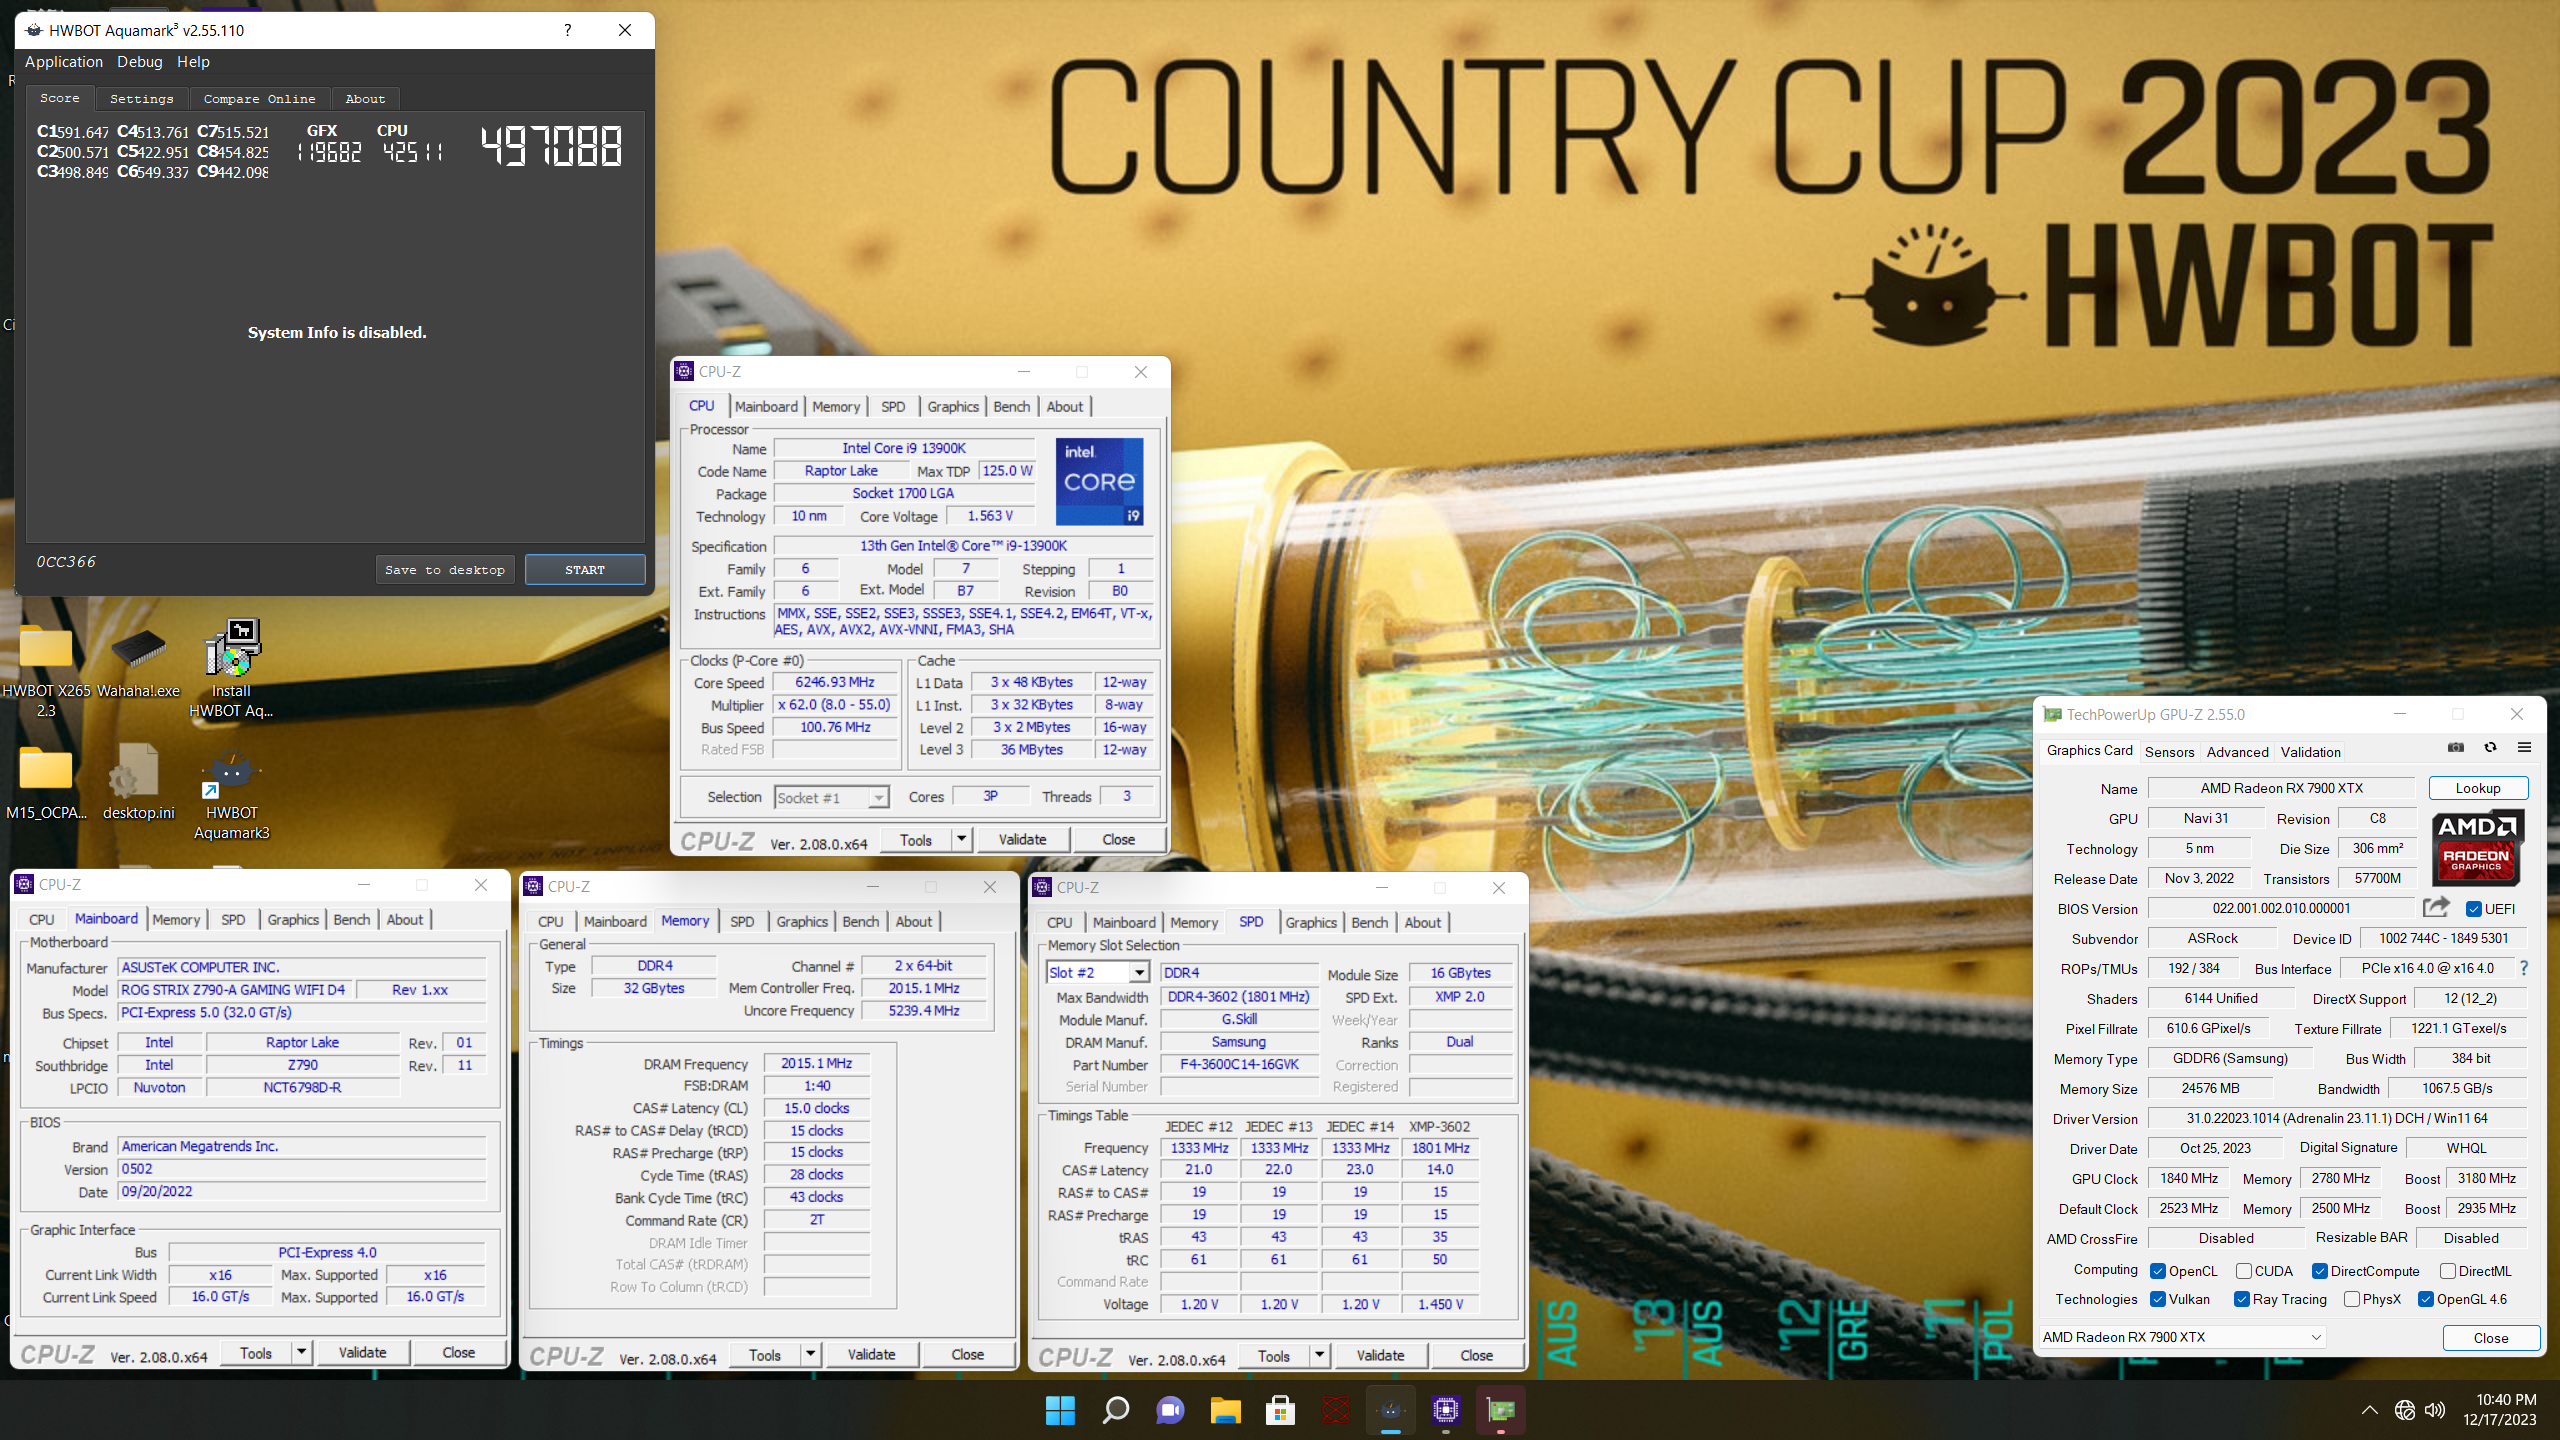2560x1440 pixels.
Task: Click the help question mark in Aquamark title bar
Action: [567, 30]
